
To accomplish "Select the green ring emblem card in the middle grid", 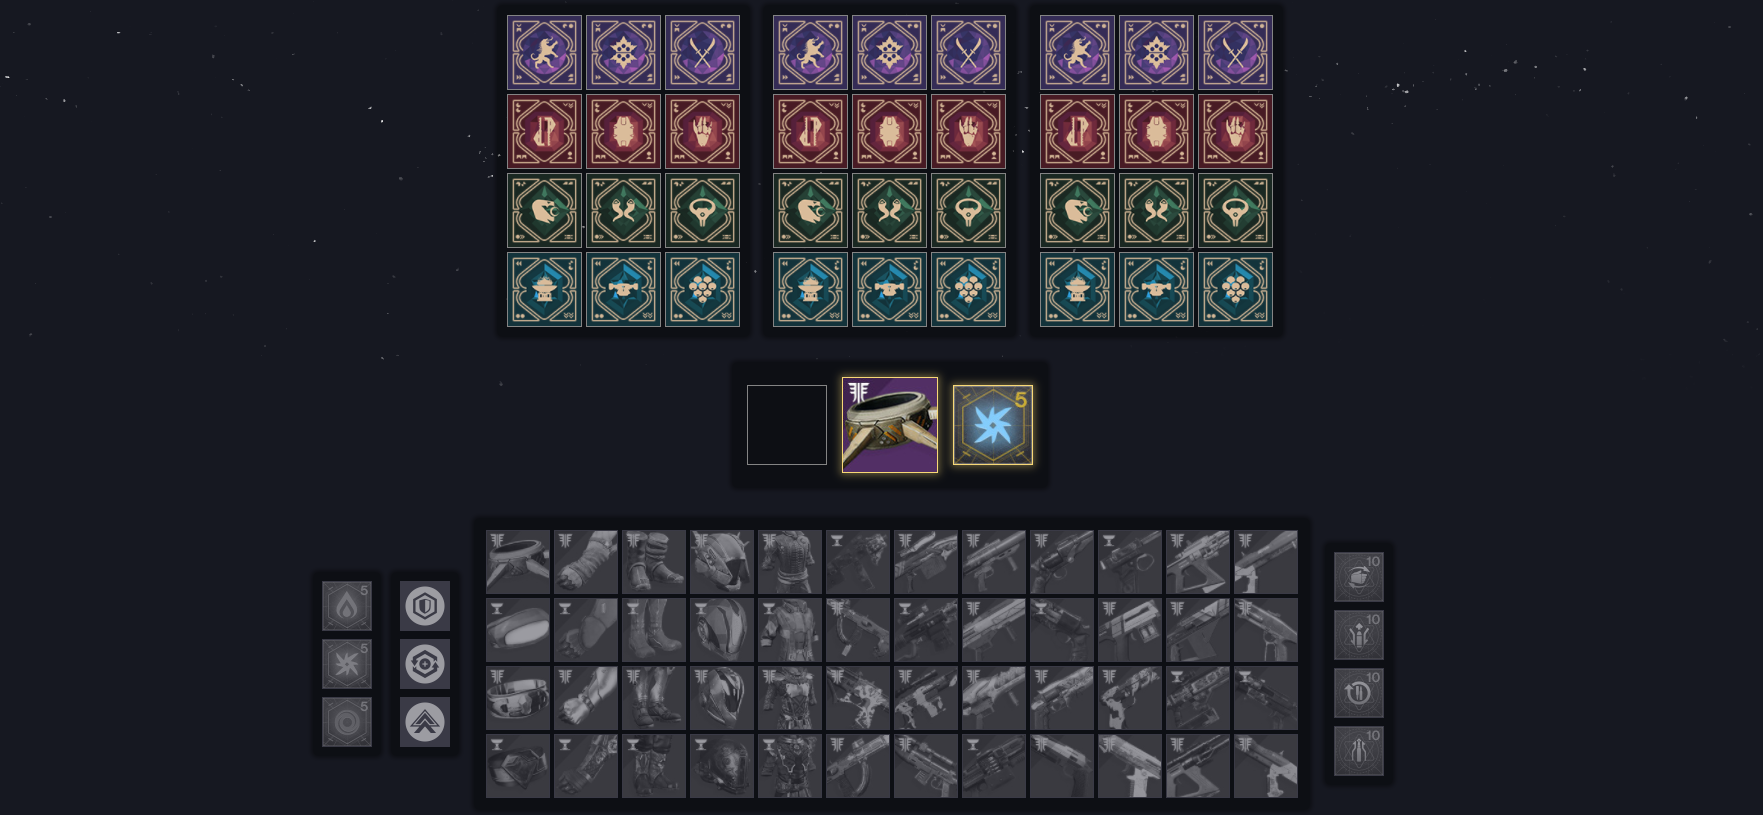I will [968, 210].
